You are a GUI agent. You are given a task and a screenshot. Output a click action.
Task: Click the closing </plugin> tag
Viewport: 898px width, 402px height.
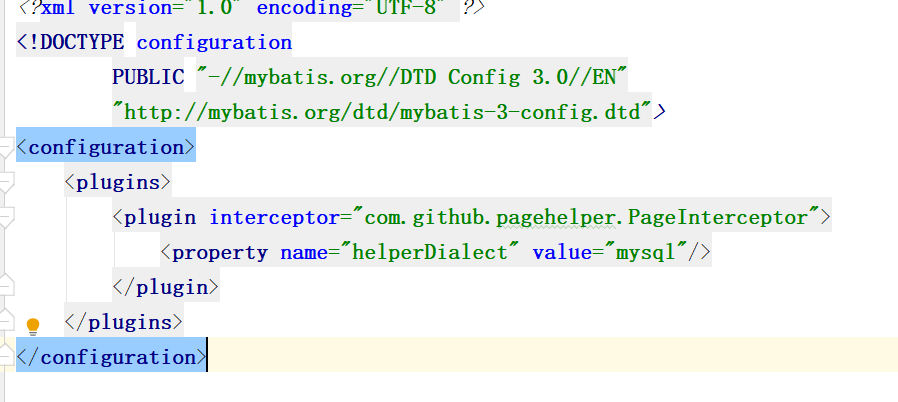coord(166,287)
